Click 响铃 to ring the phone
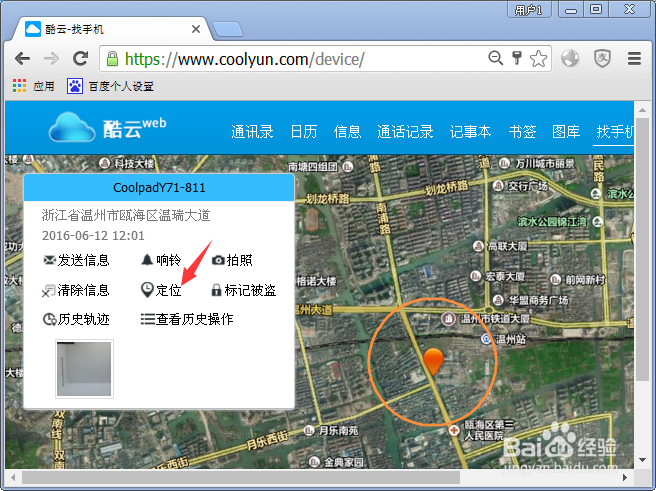Image resolution: width=656 pixels, height=491 pixels. tap(161, 260)
